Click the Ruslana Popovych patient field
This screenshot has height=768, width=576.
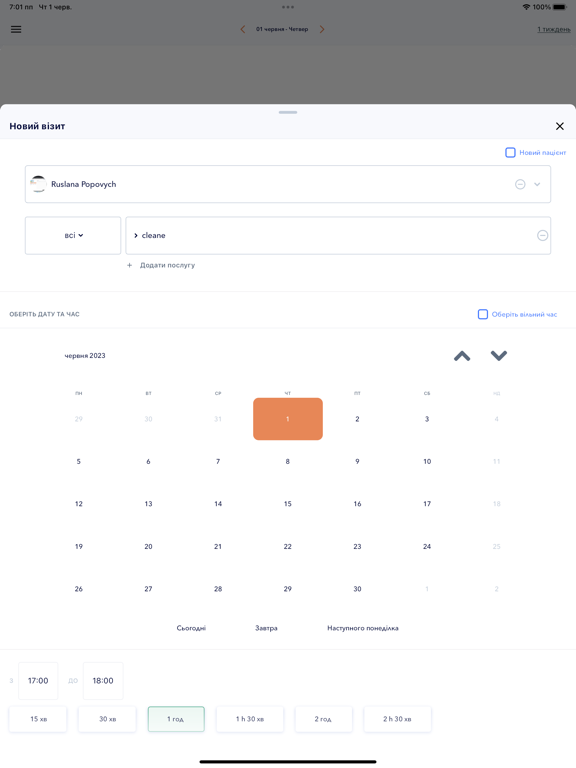coord(288,184)
